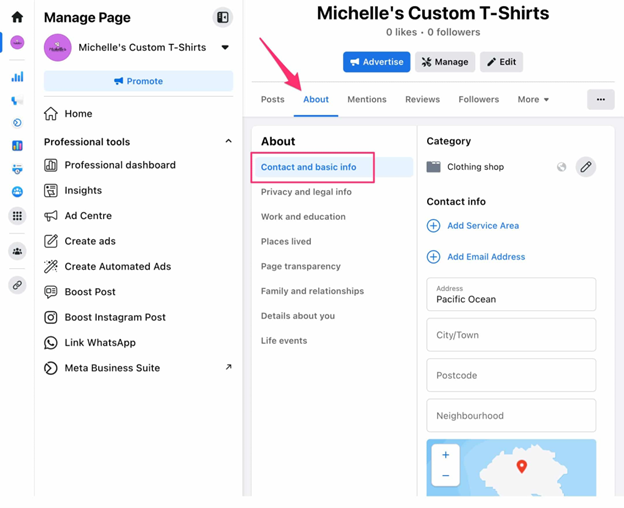
Task: Click the Address field containing Pacific Ocean
Action: [x=511, y=294]
